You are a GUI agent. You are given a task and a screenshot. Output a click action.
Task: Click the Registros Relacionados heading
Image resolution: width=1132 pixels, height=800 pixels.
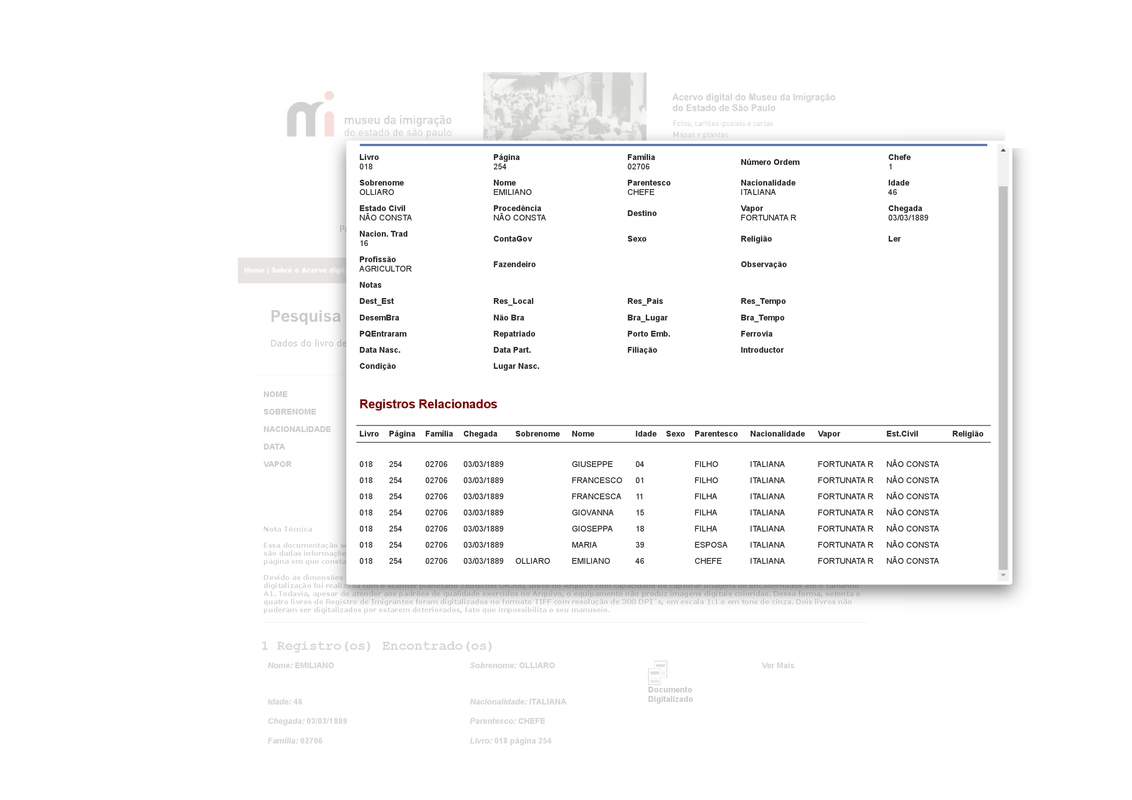coord(428,404)
